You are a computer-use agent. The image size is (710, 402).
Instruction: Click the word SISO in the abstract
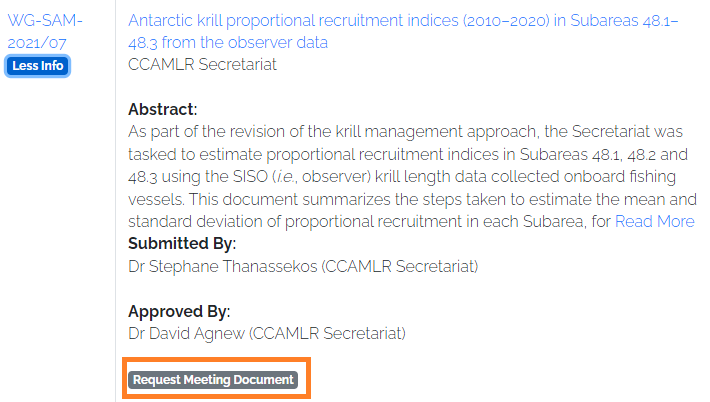[x=250, y=177]
